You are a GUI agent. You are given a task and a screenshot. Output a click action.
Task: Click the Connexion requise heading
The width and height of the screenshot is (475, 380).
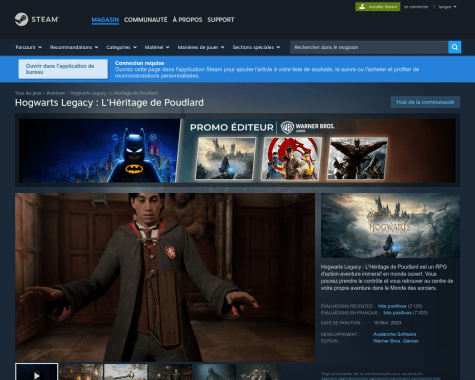click(x=139, y=63)
